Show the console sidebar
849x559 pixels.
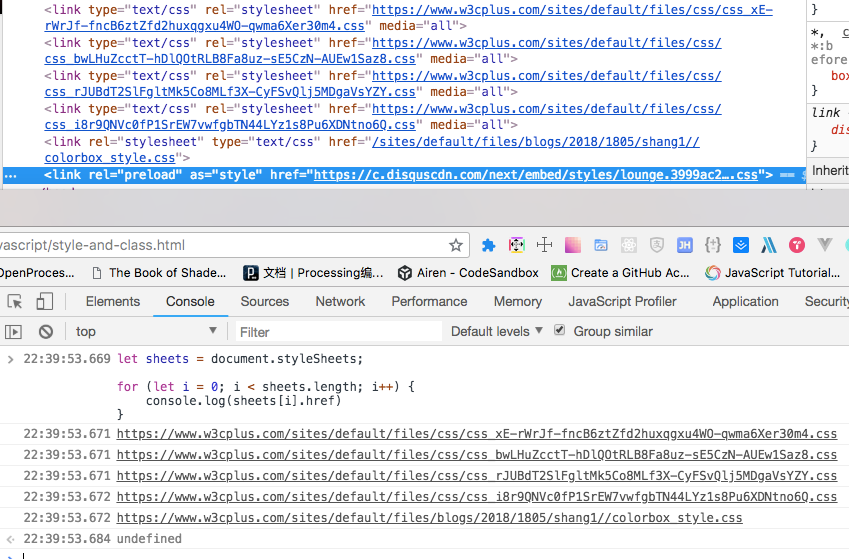pos(14,332)
